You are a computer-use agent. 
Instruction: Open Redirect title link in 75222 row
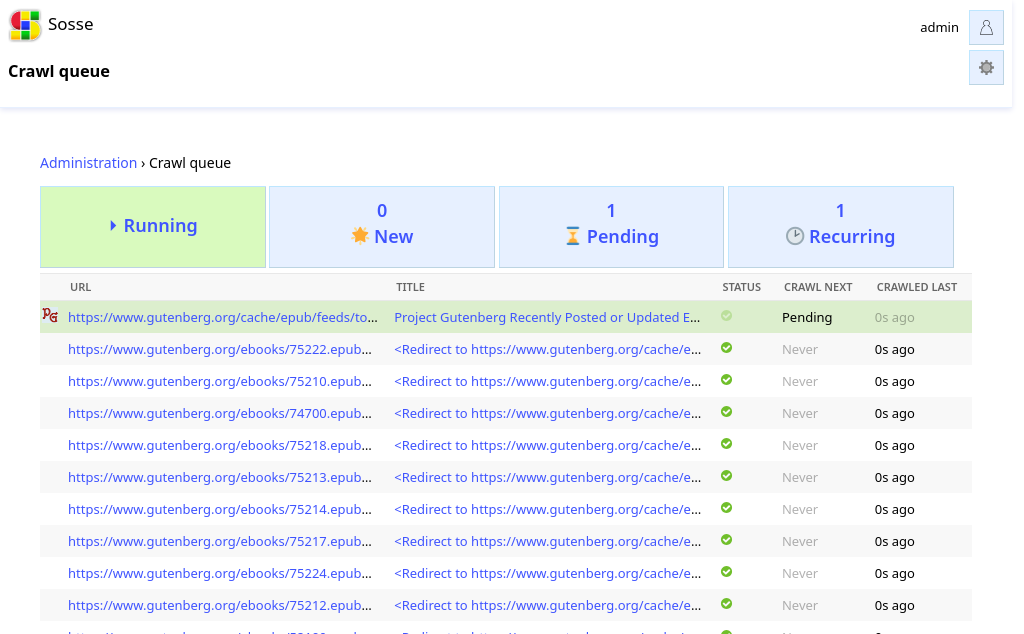[547, 349]
